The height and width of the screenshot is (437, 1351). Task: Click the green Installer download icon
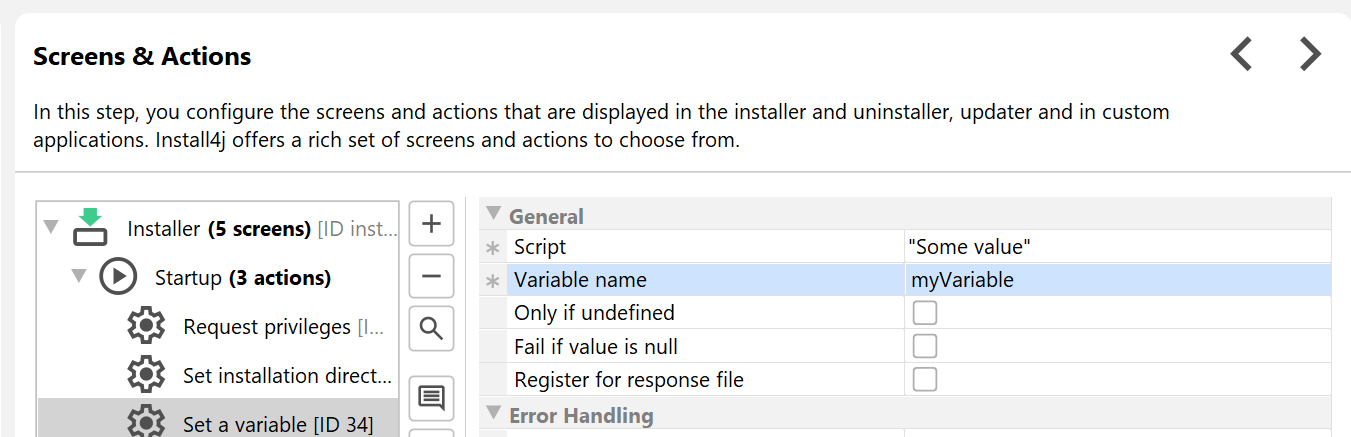90,228
